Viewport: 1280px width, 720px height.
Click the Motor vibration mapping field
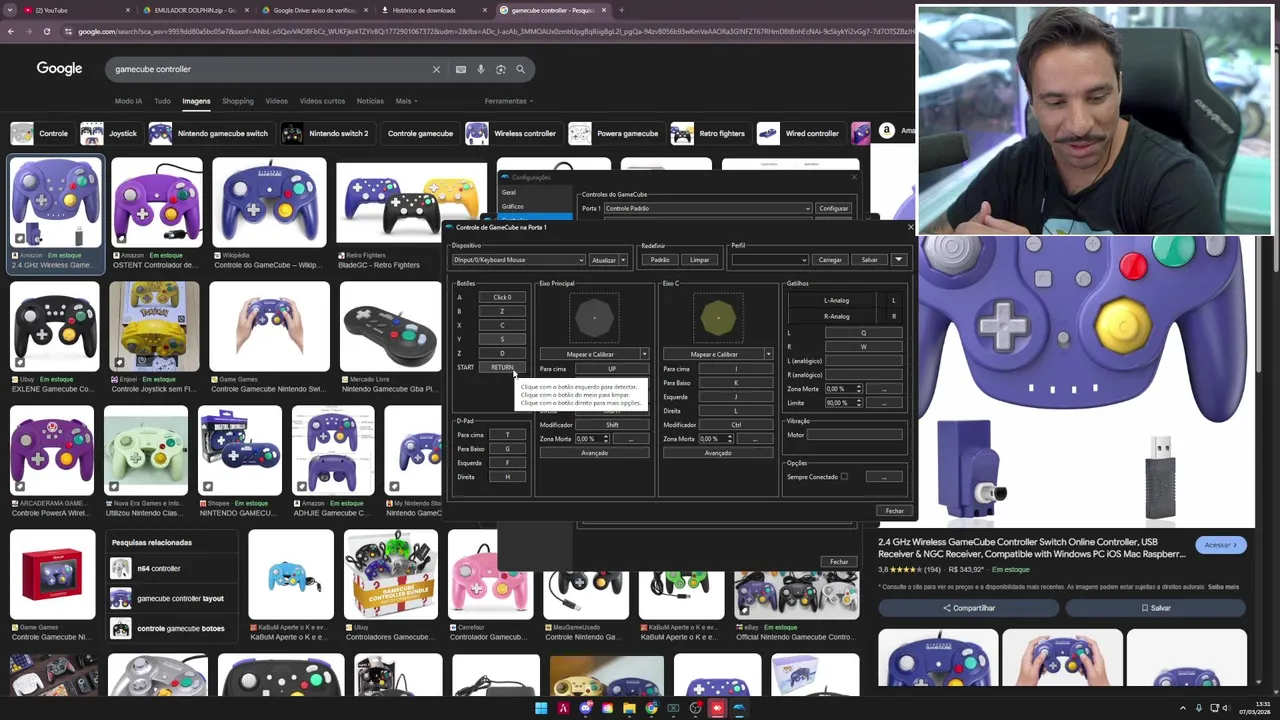(x=854, y=435)
